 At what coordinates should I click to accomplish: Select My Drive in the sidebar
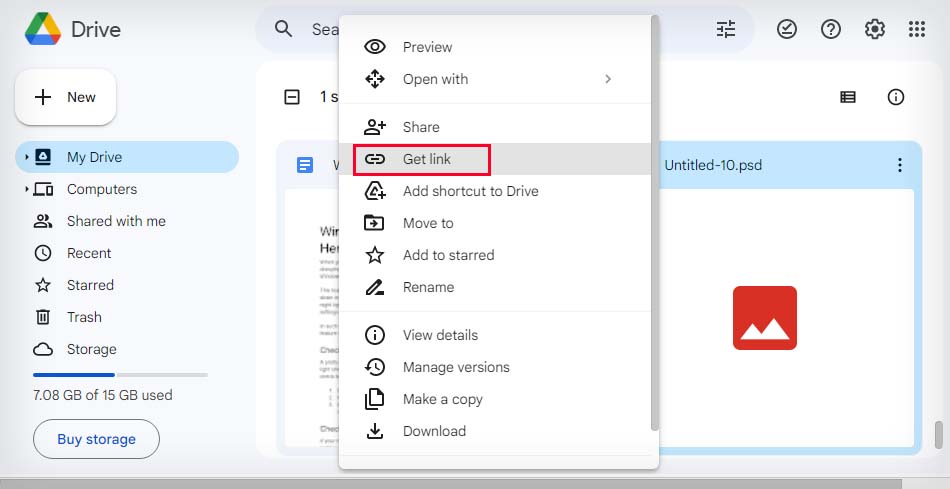(127, 157)
